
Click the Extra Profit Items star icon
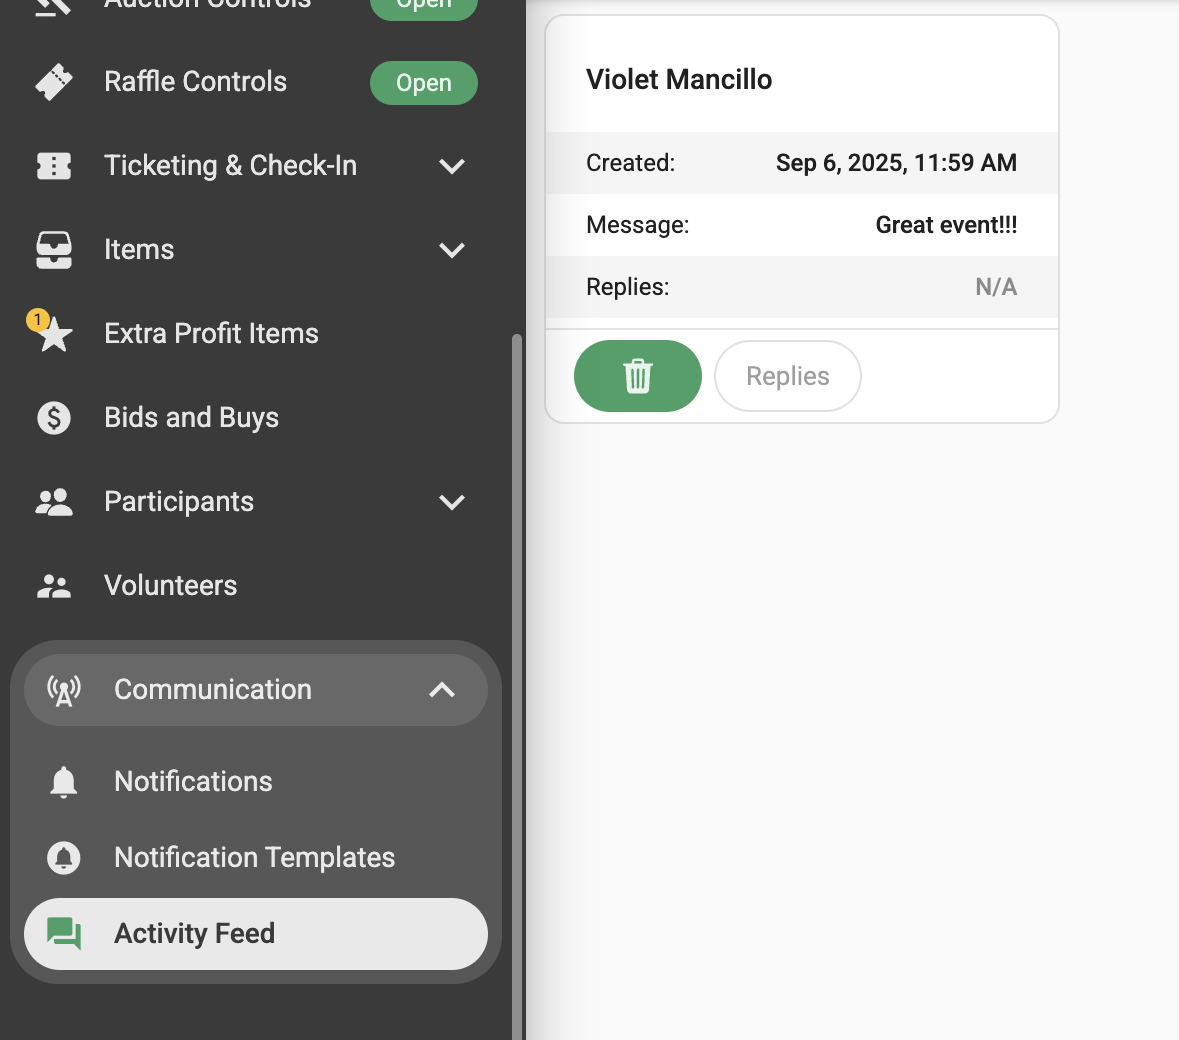[x=54, y=334]
